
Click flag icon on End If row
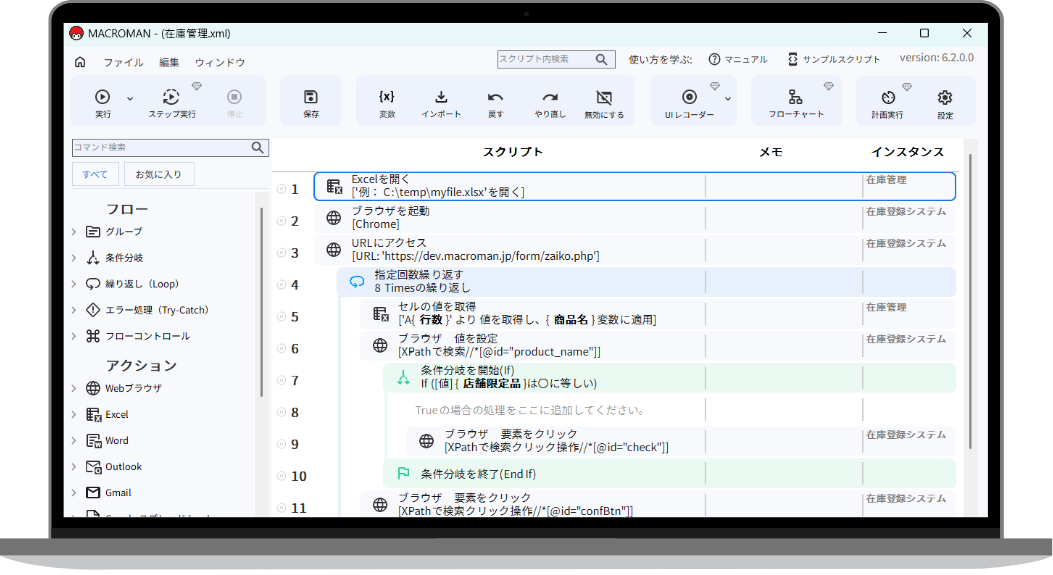tap(403, 474)
